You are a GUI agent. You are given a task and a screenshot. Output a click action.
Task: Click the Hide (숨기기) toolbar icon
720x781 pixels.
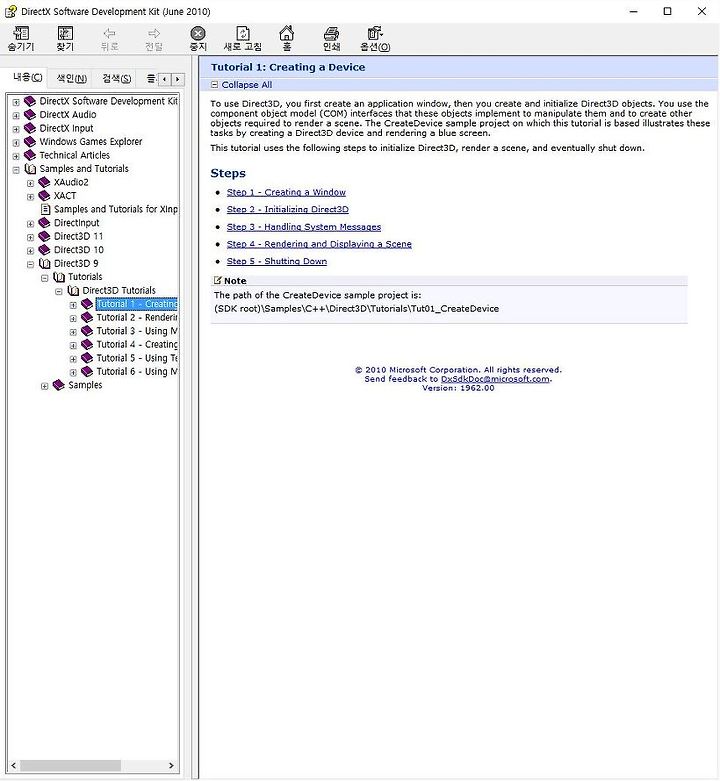(21, 33)
